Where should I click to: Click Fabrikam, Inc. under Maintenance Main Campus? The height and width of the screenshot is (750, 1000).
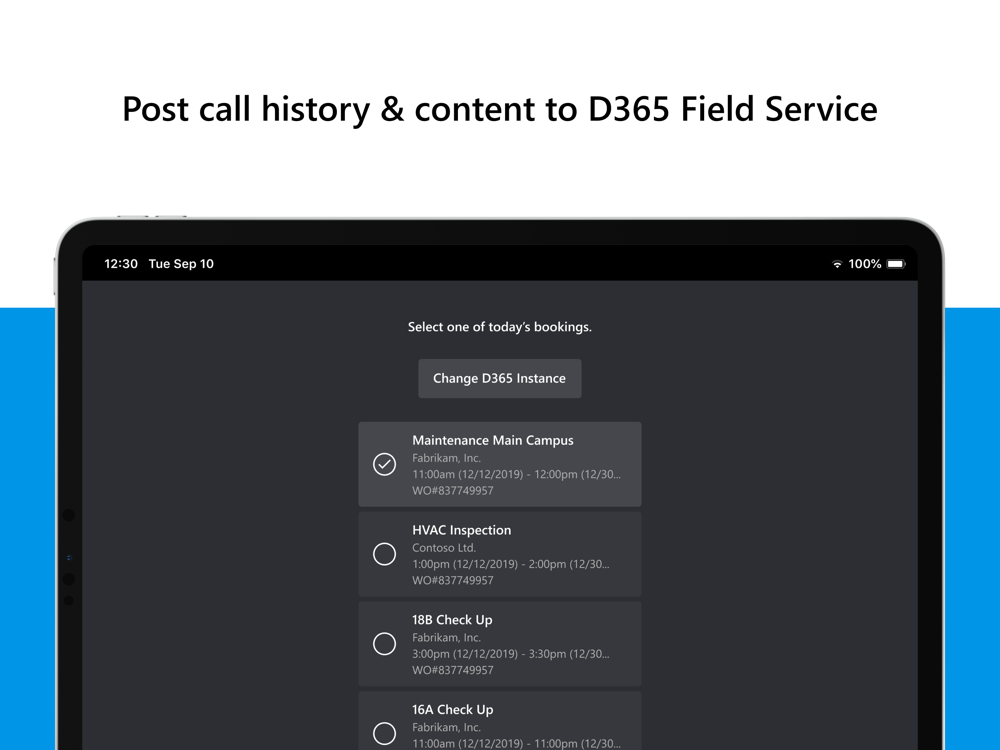446,458
